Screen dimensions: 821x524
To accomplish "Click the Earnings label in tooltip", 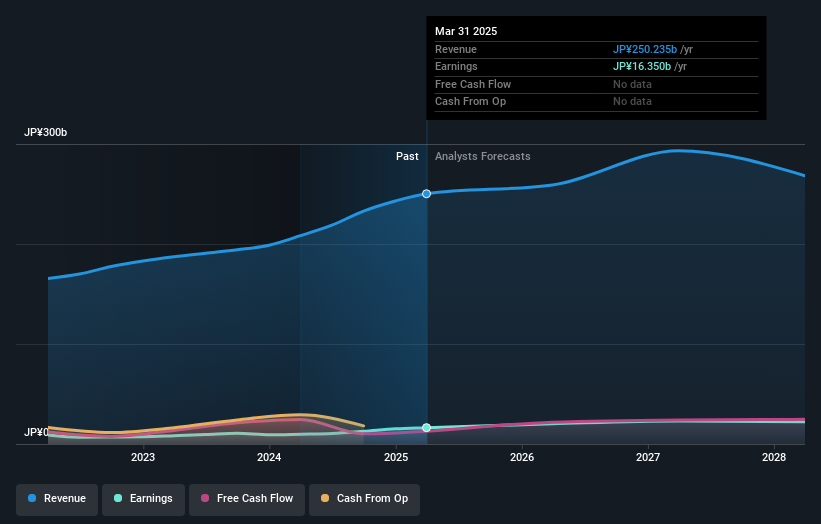I will (456, 66).
